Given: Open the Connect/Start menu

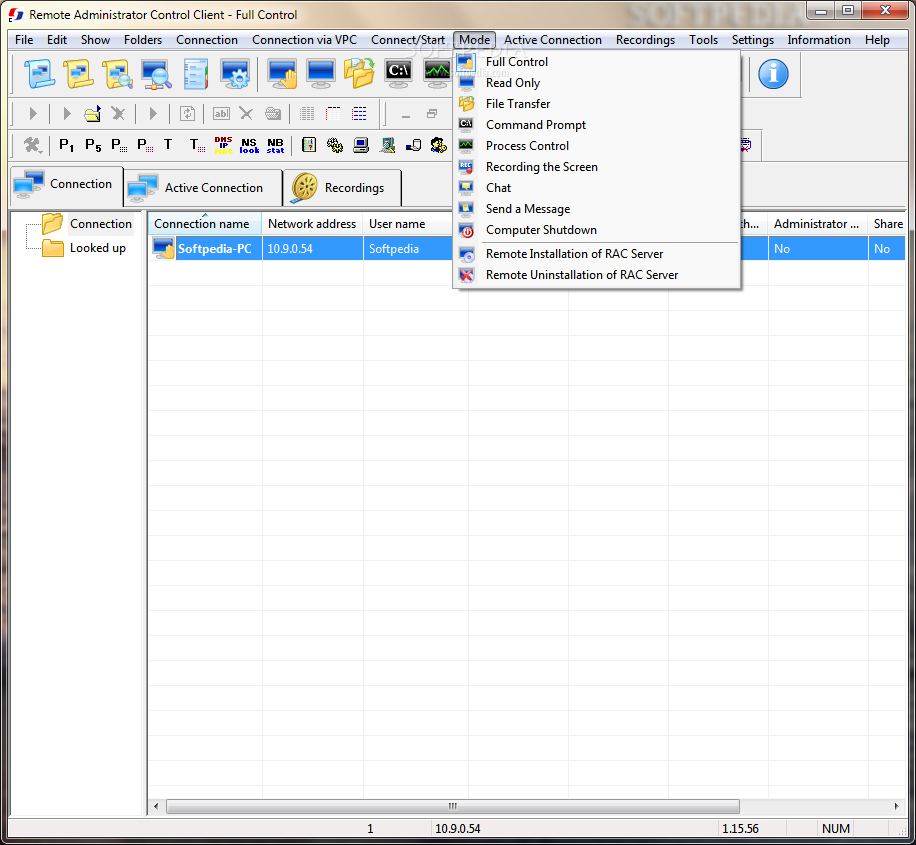Looking at the screenshot, I should click(408, 40).
